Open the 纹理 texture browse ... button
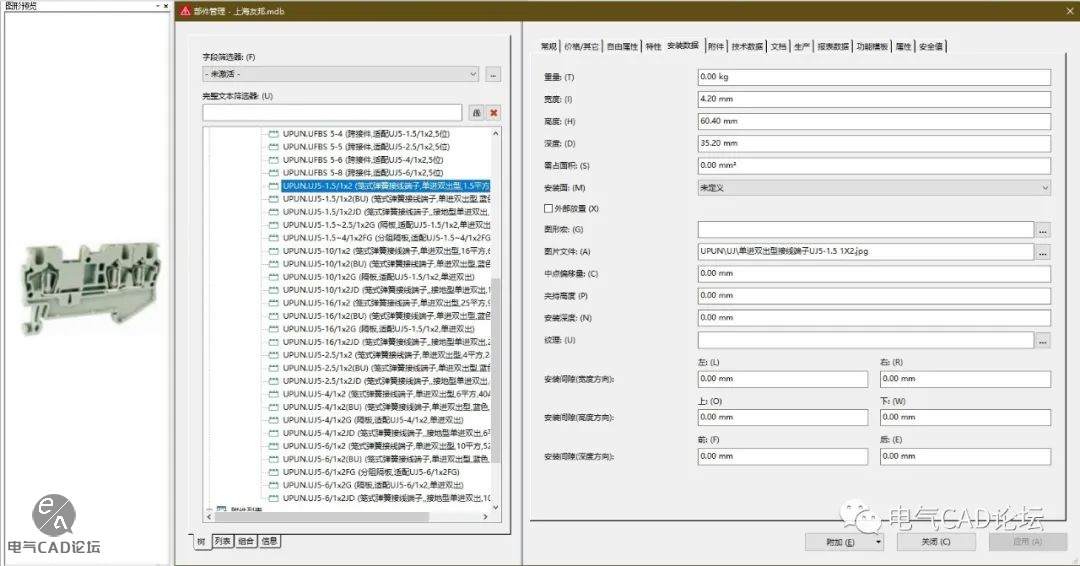The width and height of the screenshot is (1080, 566). (x=1043, y=341)
